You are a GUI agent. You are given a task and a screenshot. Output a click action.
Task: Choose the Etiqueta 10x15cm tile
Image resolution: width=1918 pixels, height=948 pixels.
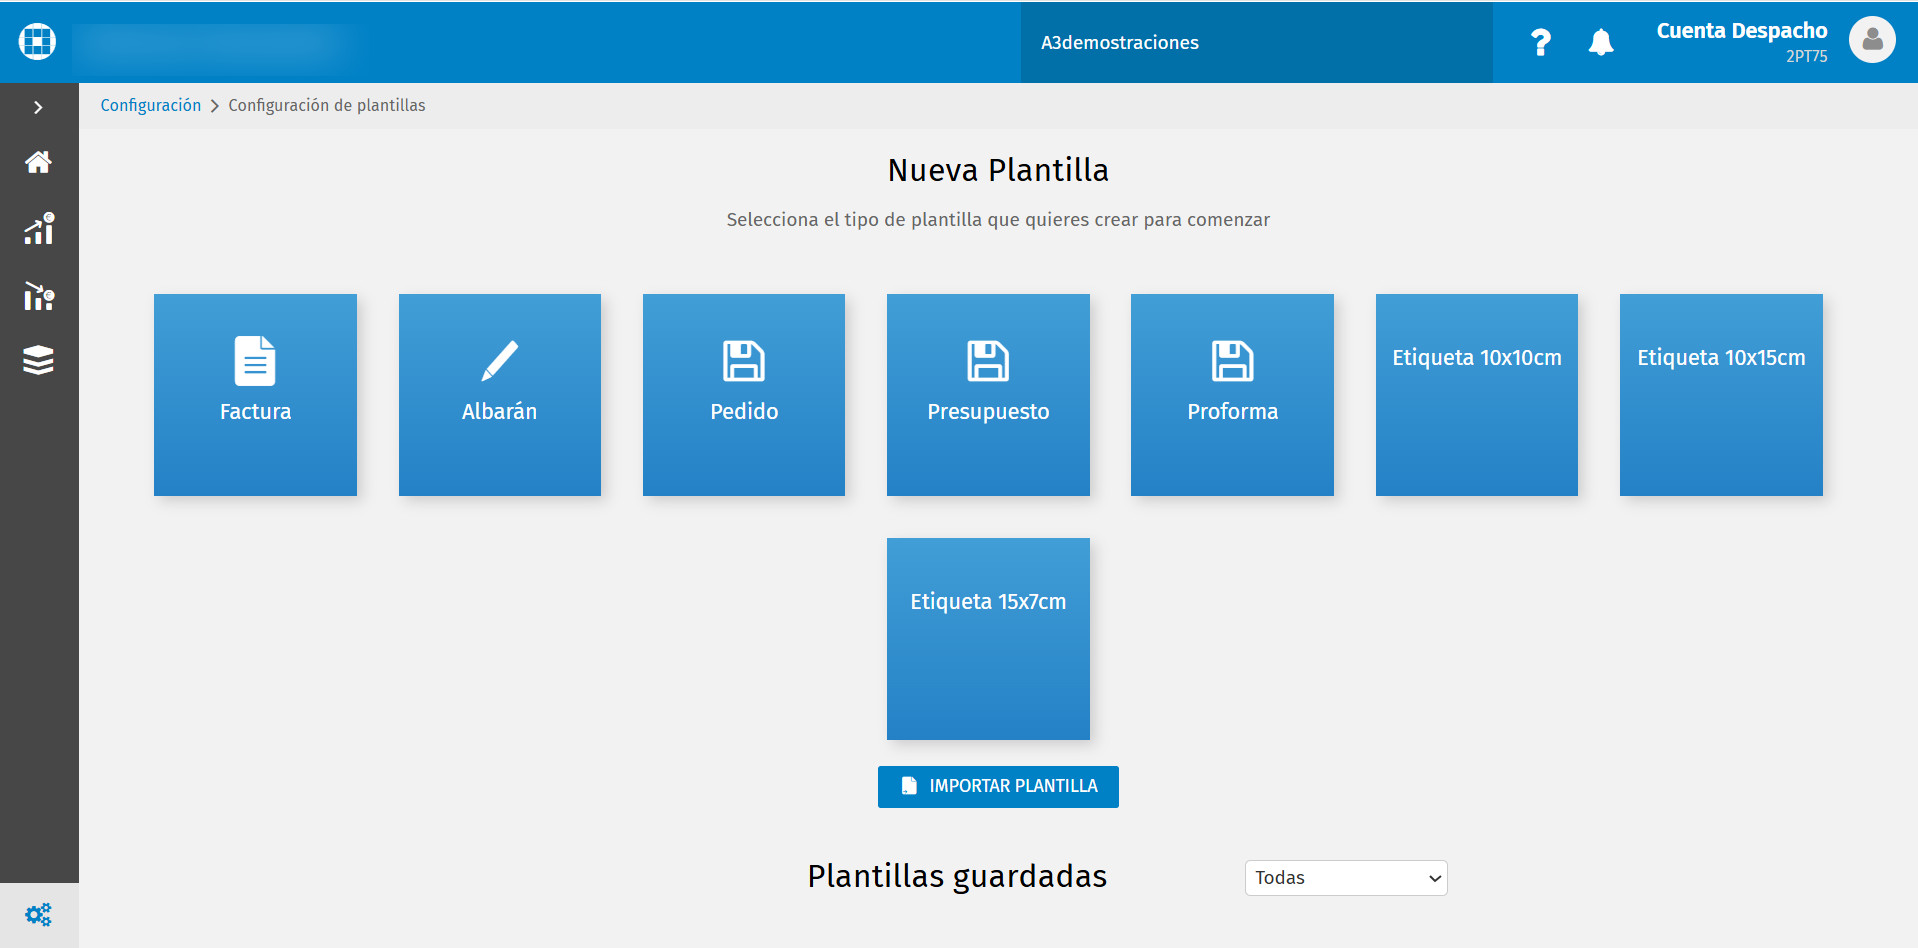(1721, 395)
